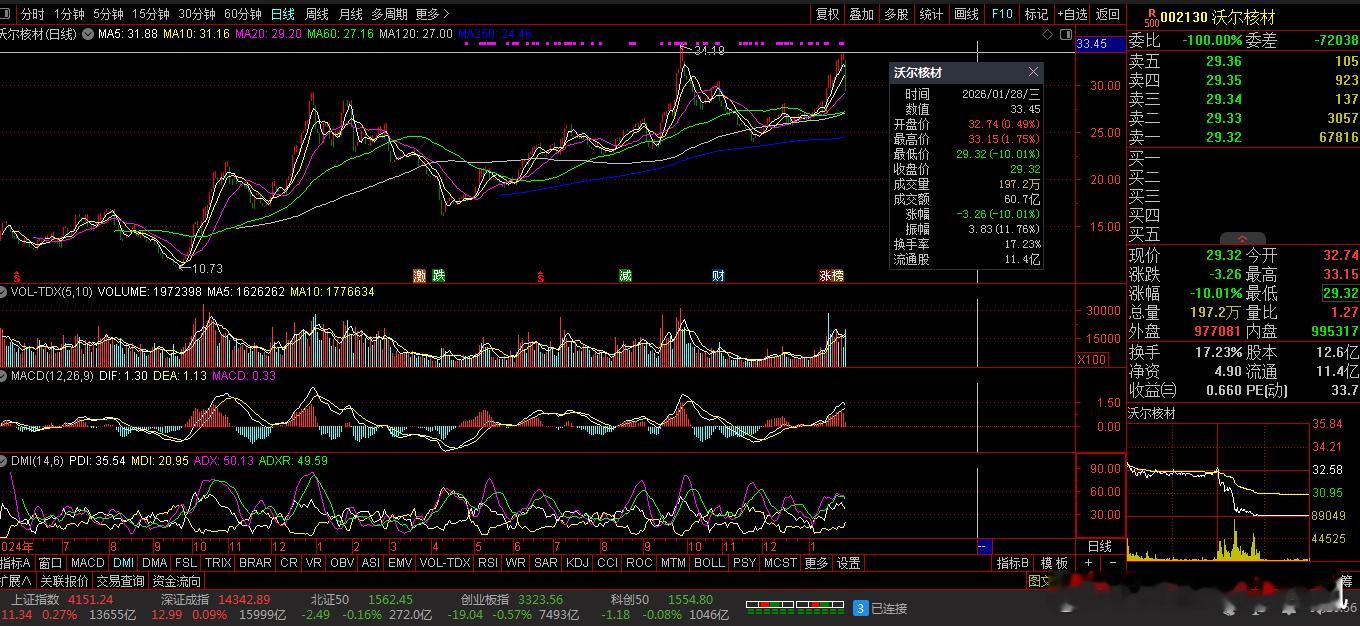Image resolution: width=1360 pixels, height=626 pixels.
Task: Toggle the TRIX indicator tab
Action: pos(218,563)
